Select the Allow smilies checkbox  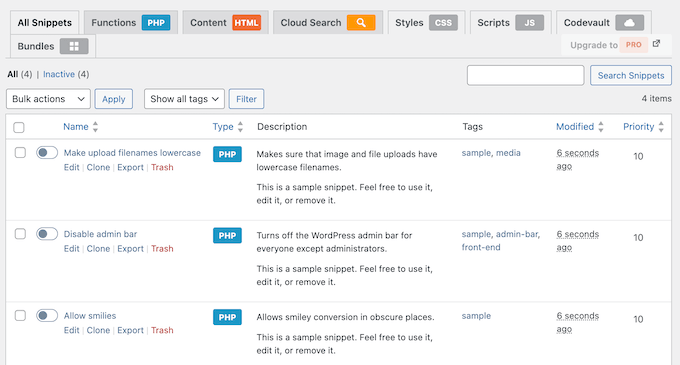[20, 316]
